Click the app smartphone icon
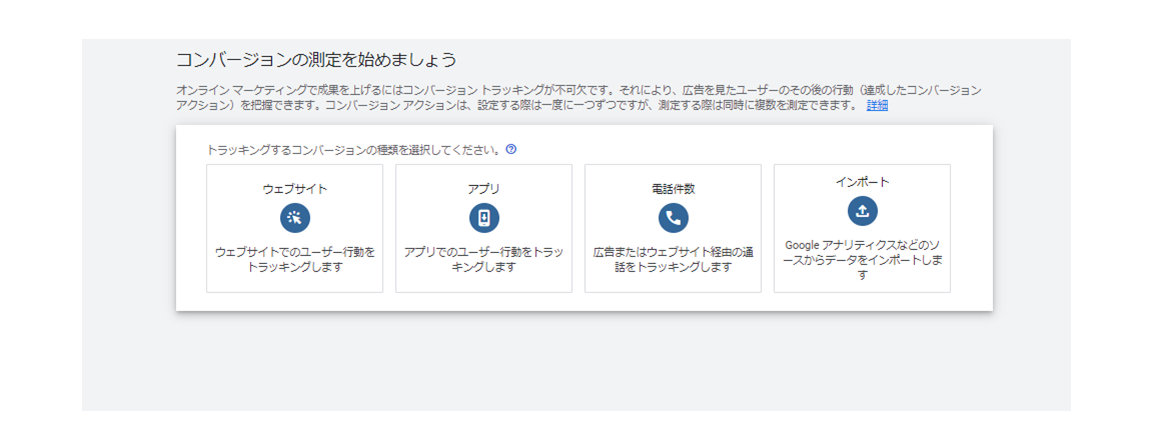This screenshot has height=445, width=1153. [484, 218]
